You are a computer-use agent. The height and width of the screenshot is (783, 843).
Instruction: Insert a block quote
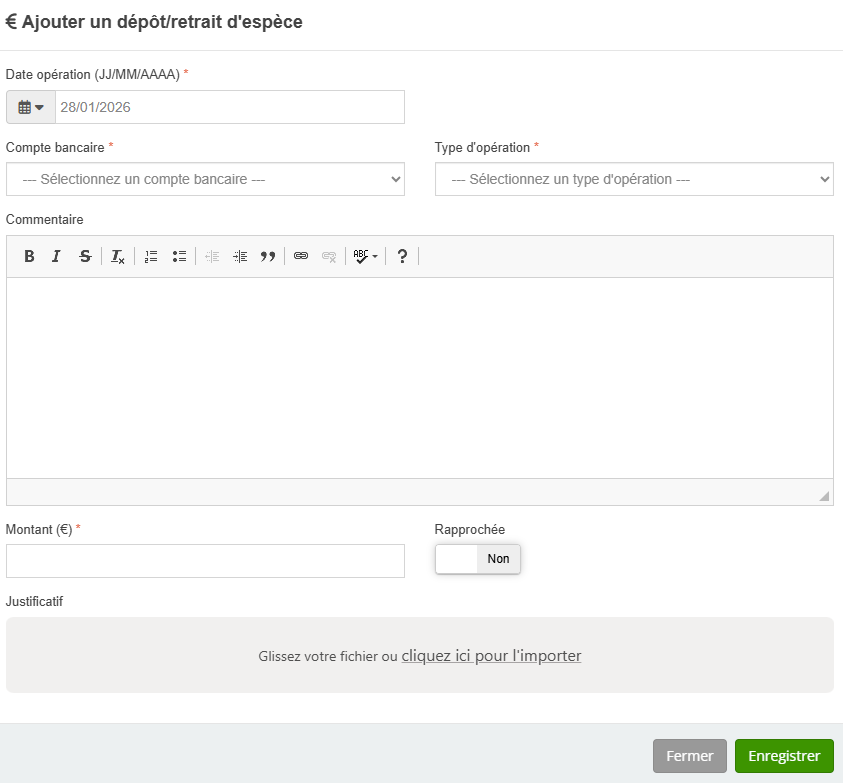268,256
